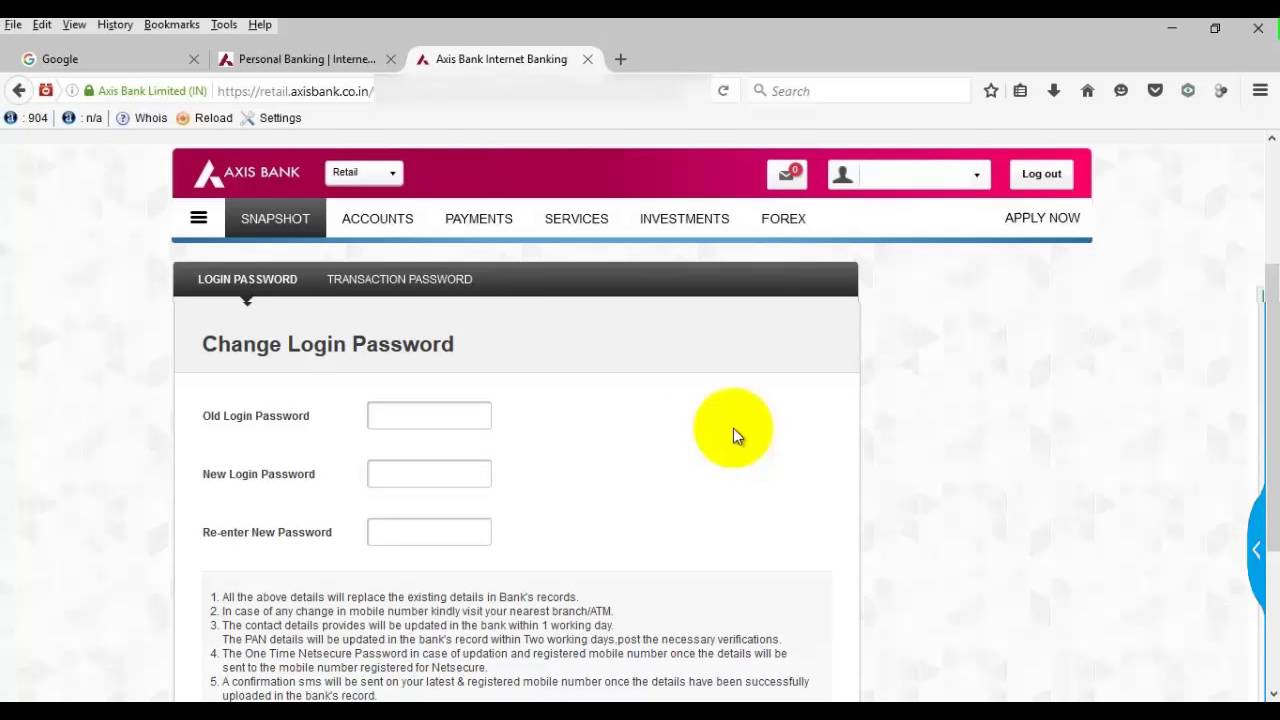Click the New Login Password field

point(429,474)
